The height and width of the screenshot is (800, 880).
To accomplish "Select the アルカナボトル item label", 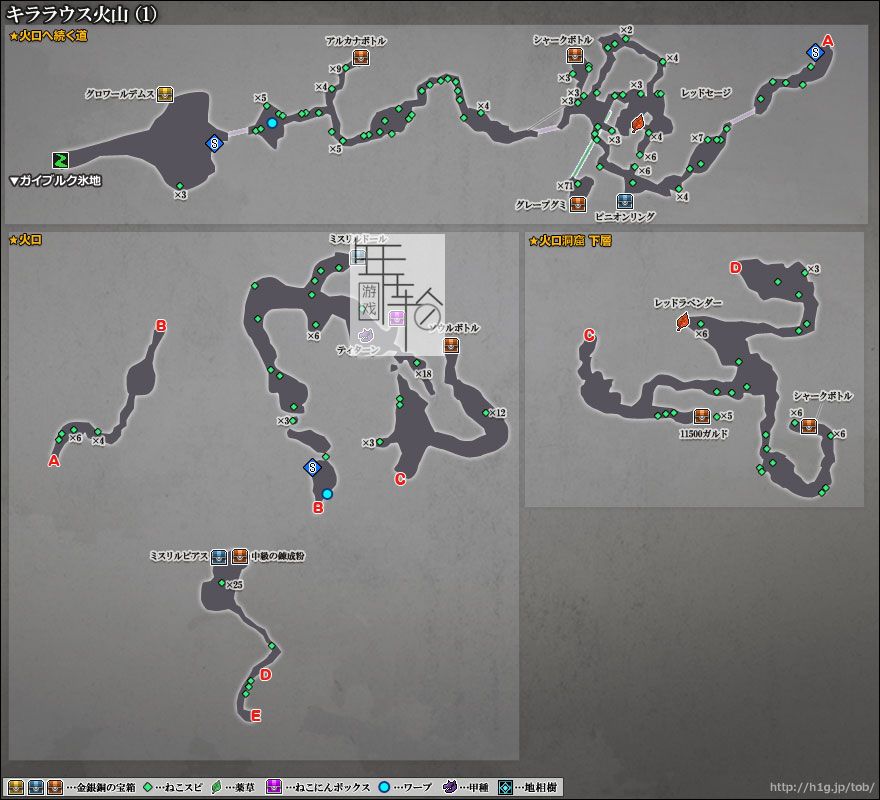I will (356, 41).
